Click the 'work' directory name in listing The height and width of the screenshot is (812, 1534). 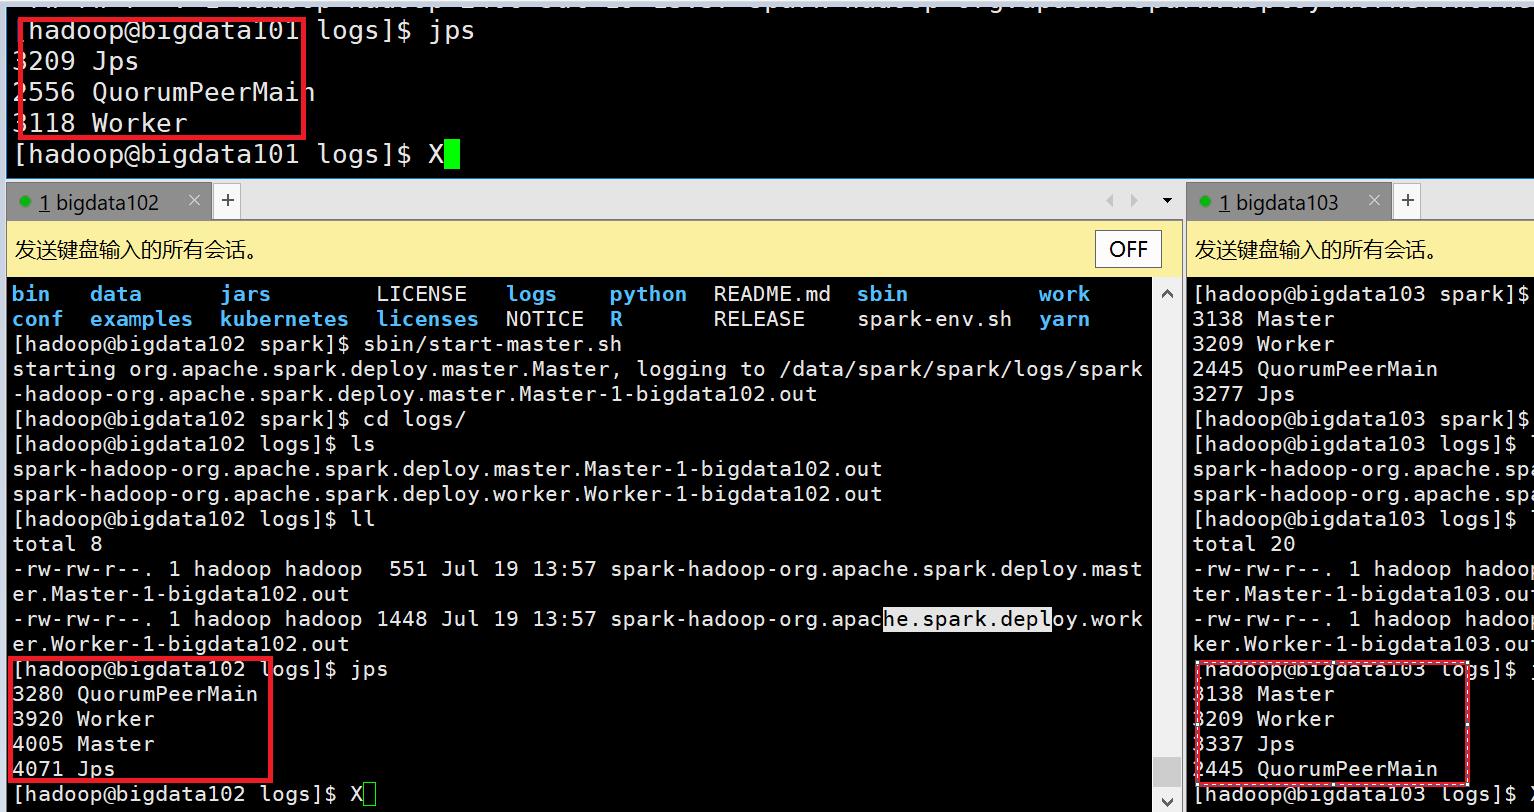tap(1064, 294)
